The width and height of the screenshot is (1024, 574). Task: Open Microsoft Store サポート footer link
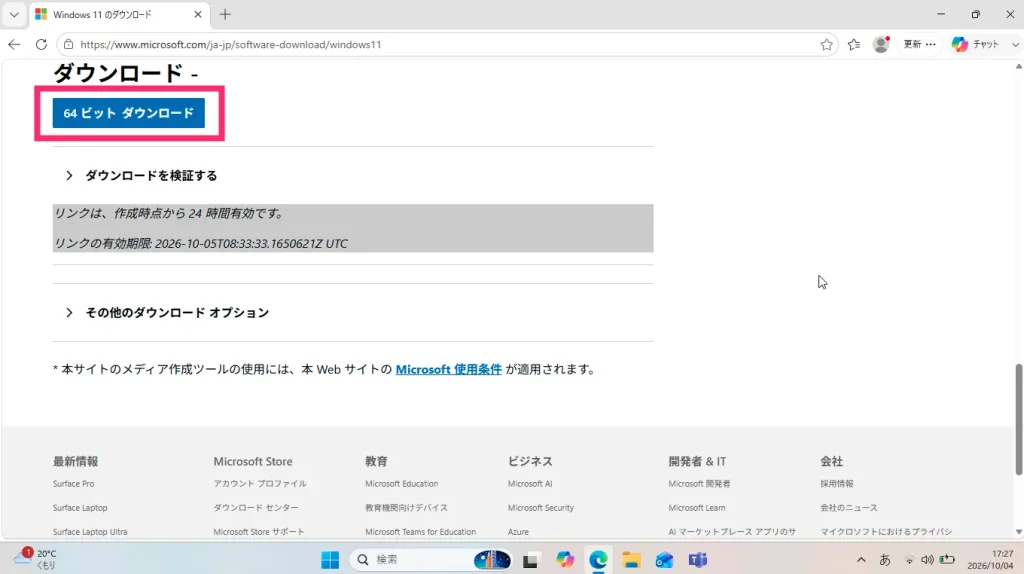tap(259, 532)
